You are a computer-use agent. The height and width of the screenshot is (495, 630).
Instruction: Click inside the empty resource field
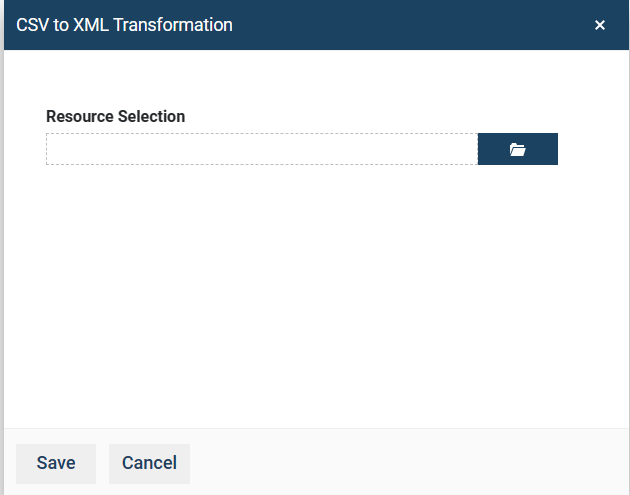click(x=261, y=149)
